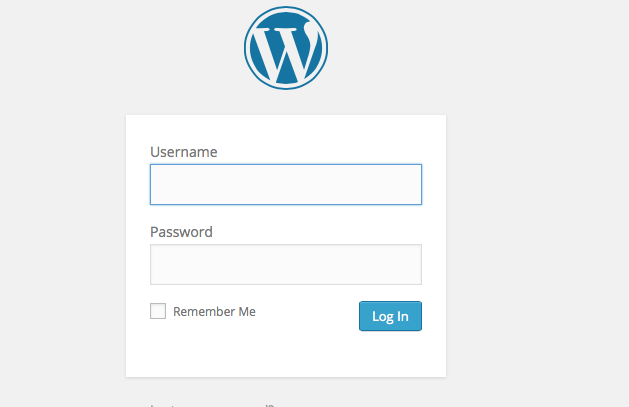629x407 pixels.
Task: Open the Lost your password link
Action: [212, 404]
